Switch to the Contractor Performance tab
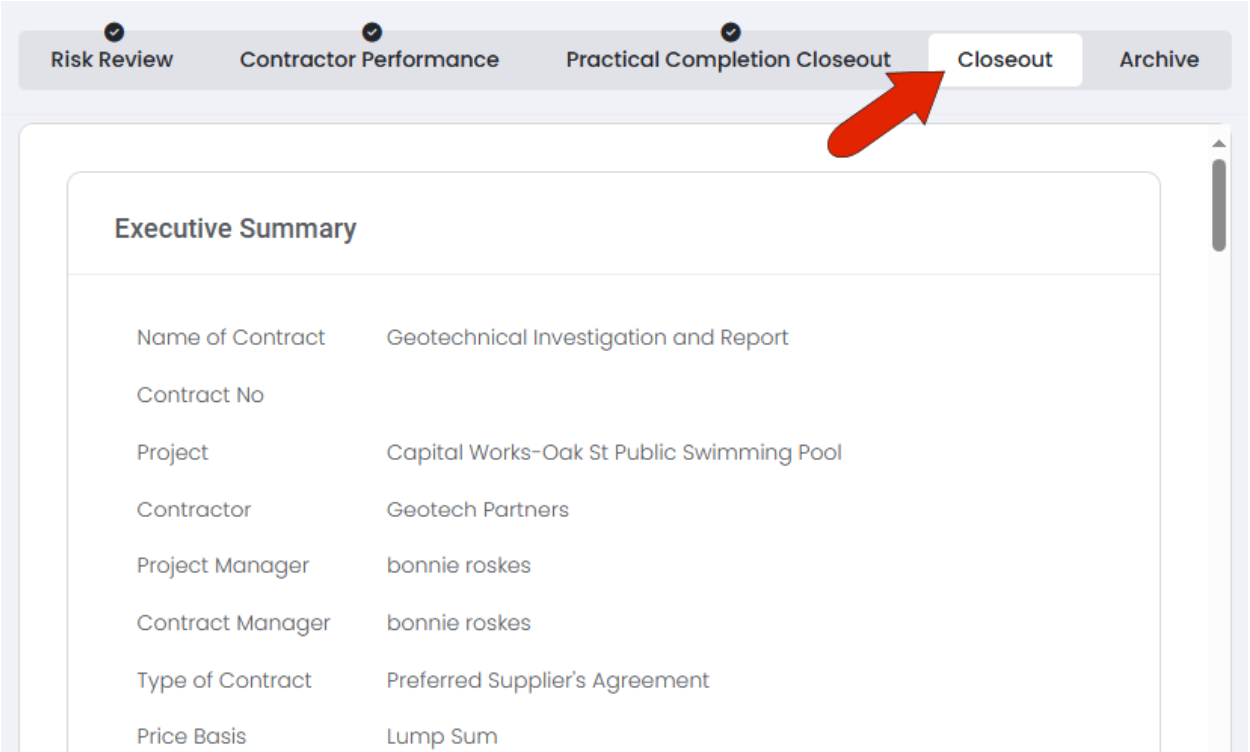This screenshot has height=752, width=1250. 369,60
